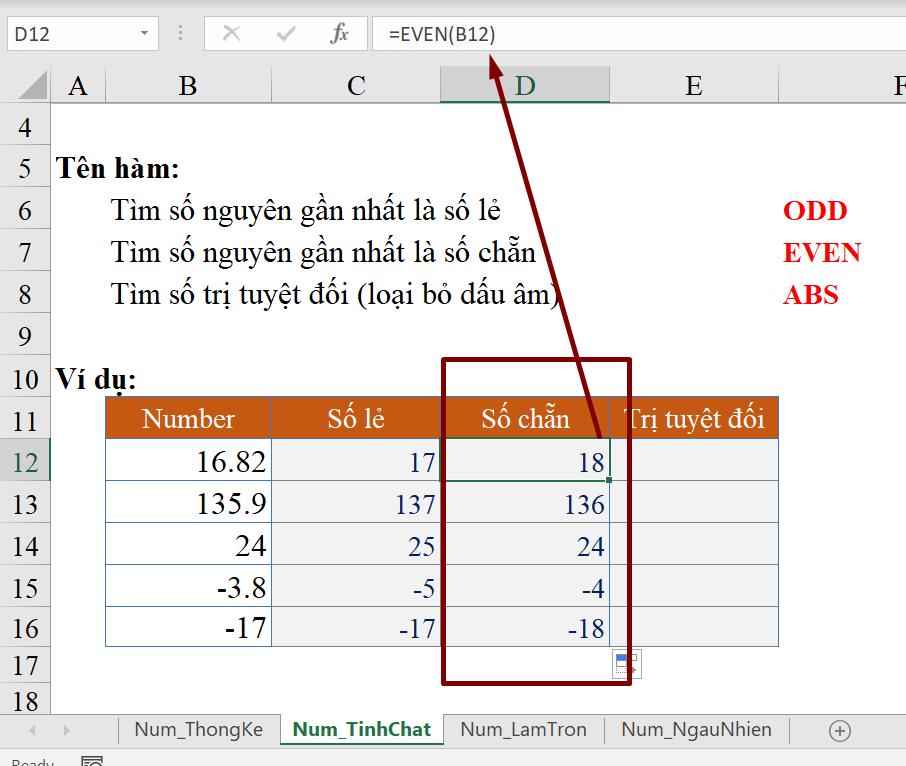906x766 pixels.
Task: Add a new worksheet with the plus icon
Action: (x=838, y=730)
